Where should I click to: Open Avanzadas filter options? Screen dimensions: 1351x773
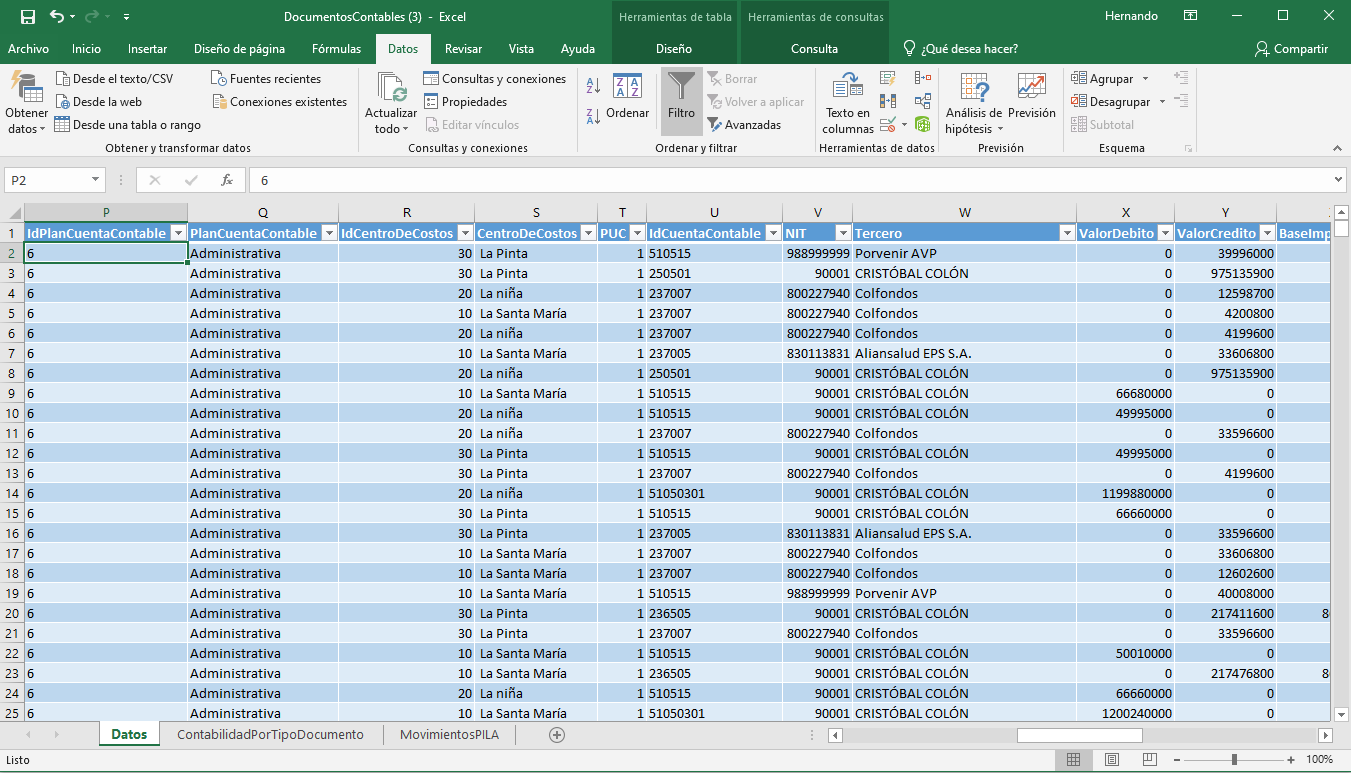[x=745, y=125]
